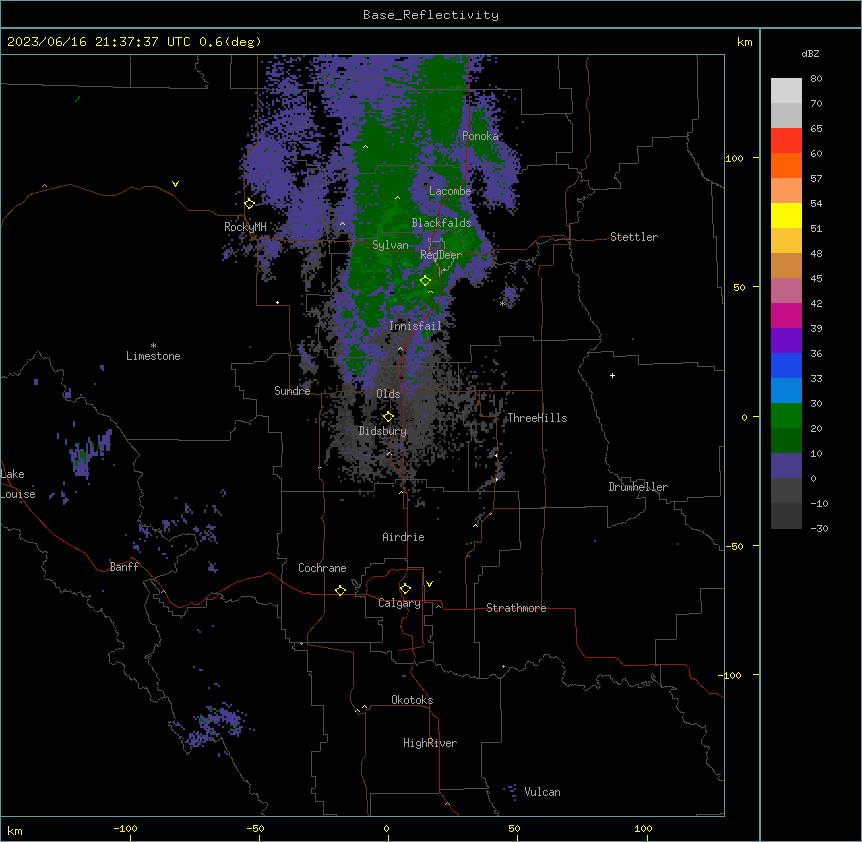
Task: Click the Innisfail town label
Action: click(416, 326)
